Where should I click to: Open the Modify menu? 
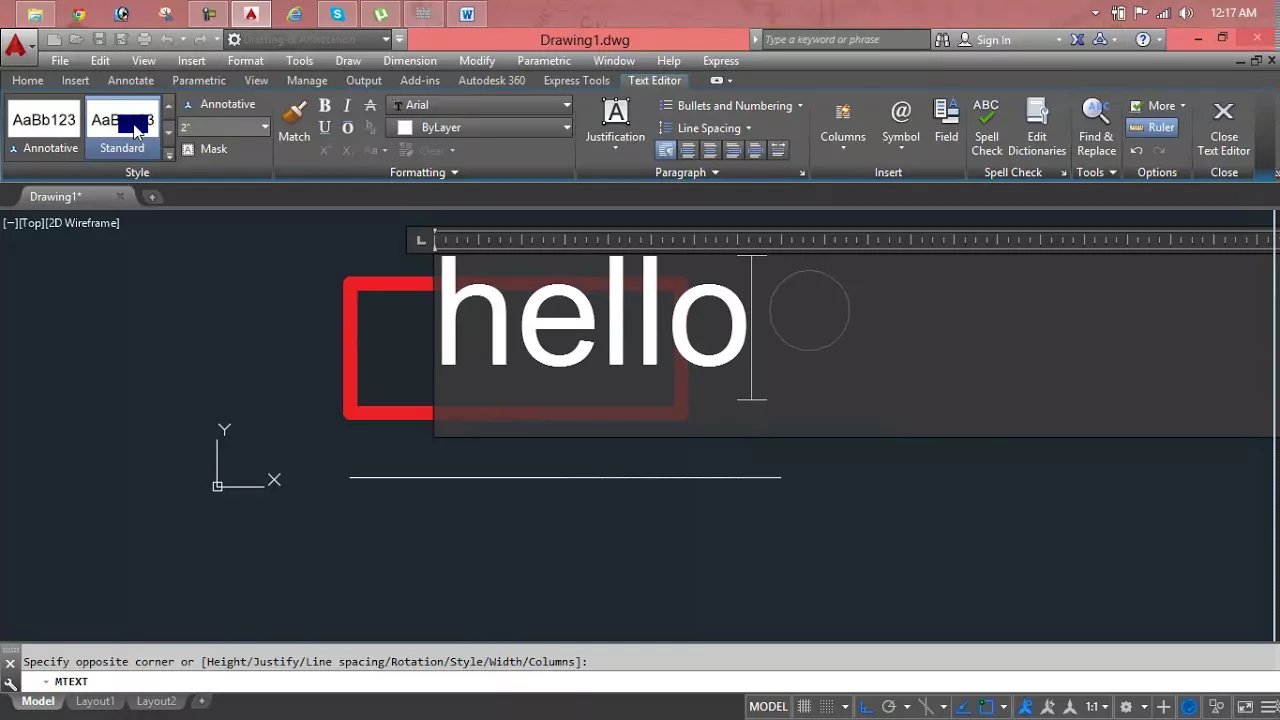[477, 60]
